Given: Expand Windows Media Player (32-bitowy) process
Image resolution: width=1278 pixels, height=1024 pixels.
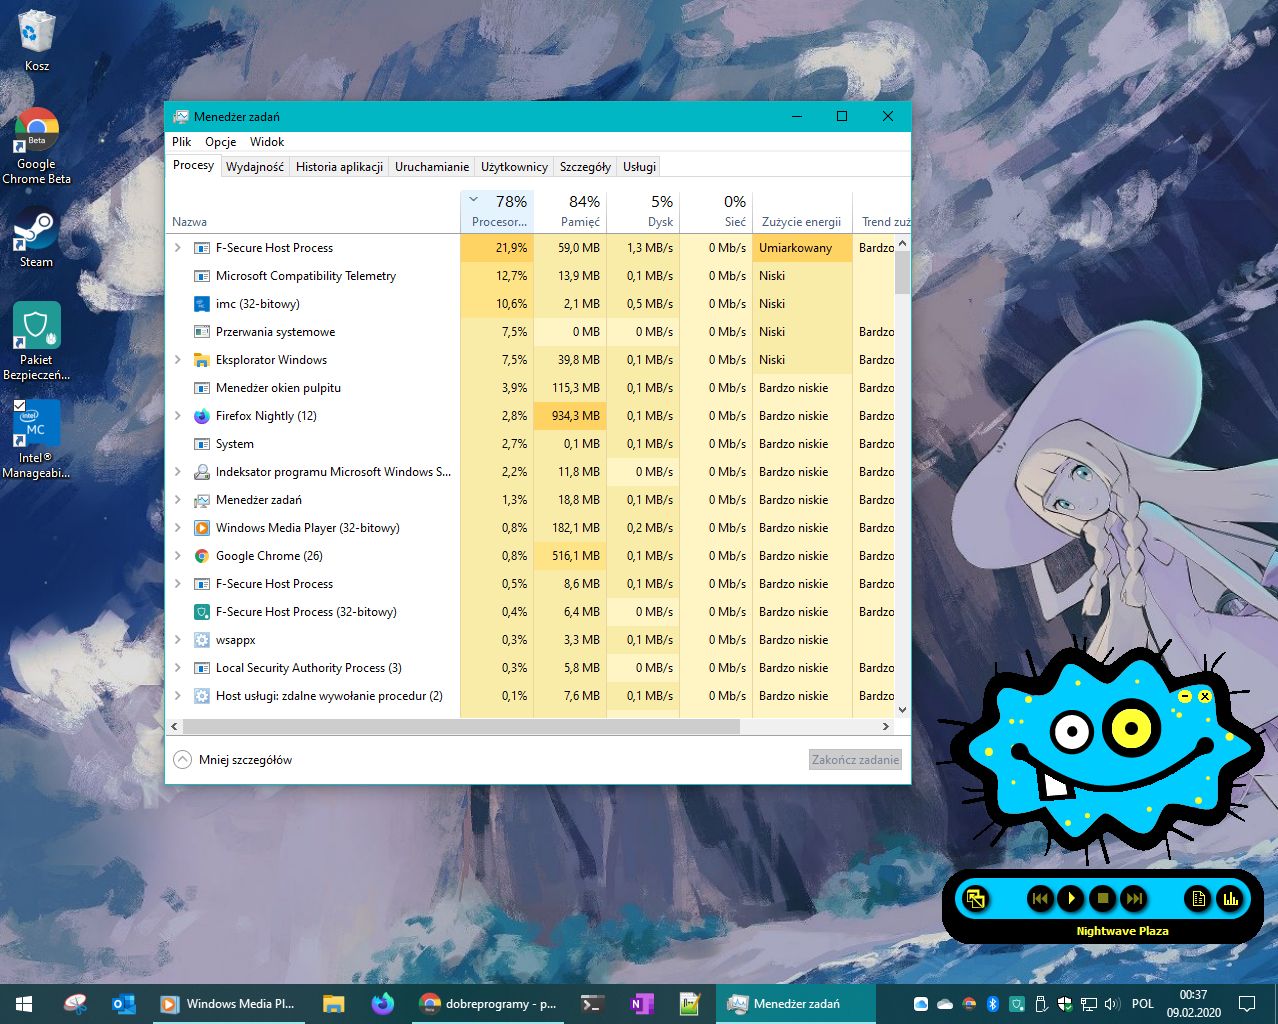Looking at the screenshot, I should [x=178, y=528].
